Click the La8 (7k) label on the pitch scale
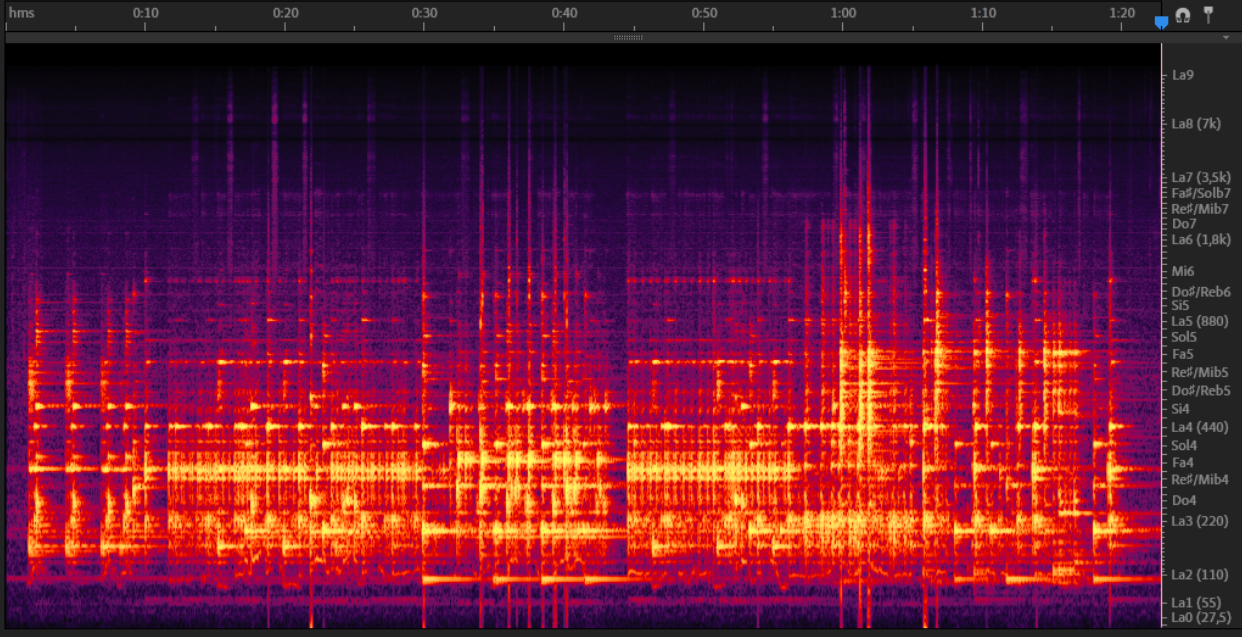This screenshot has height=637, width=1242. (1196, 124)
